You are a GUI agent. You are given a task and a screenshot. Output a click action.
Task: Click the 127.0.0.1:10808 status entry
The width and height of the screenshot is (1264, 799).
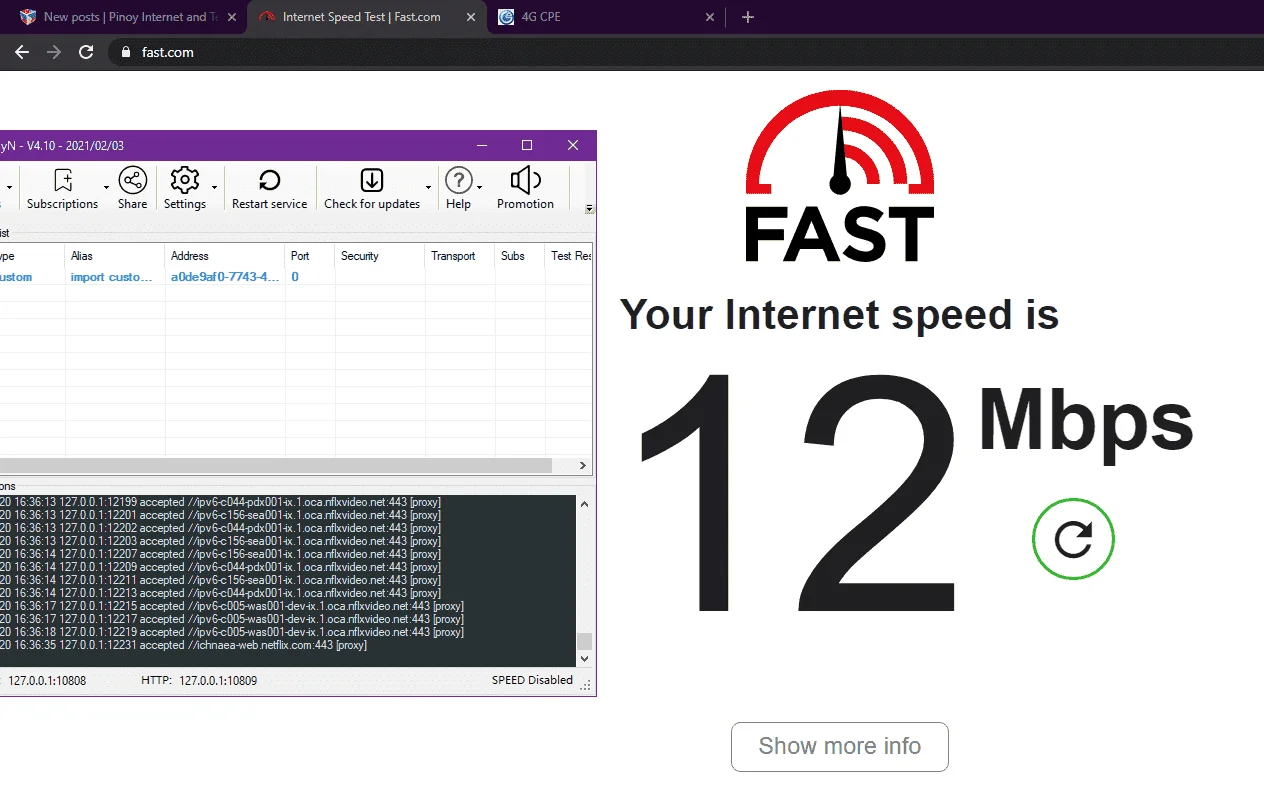tap(47, 681)
